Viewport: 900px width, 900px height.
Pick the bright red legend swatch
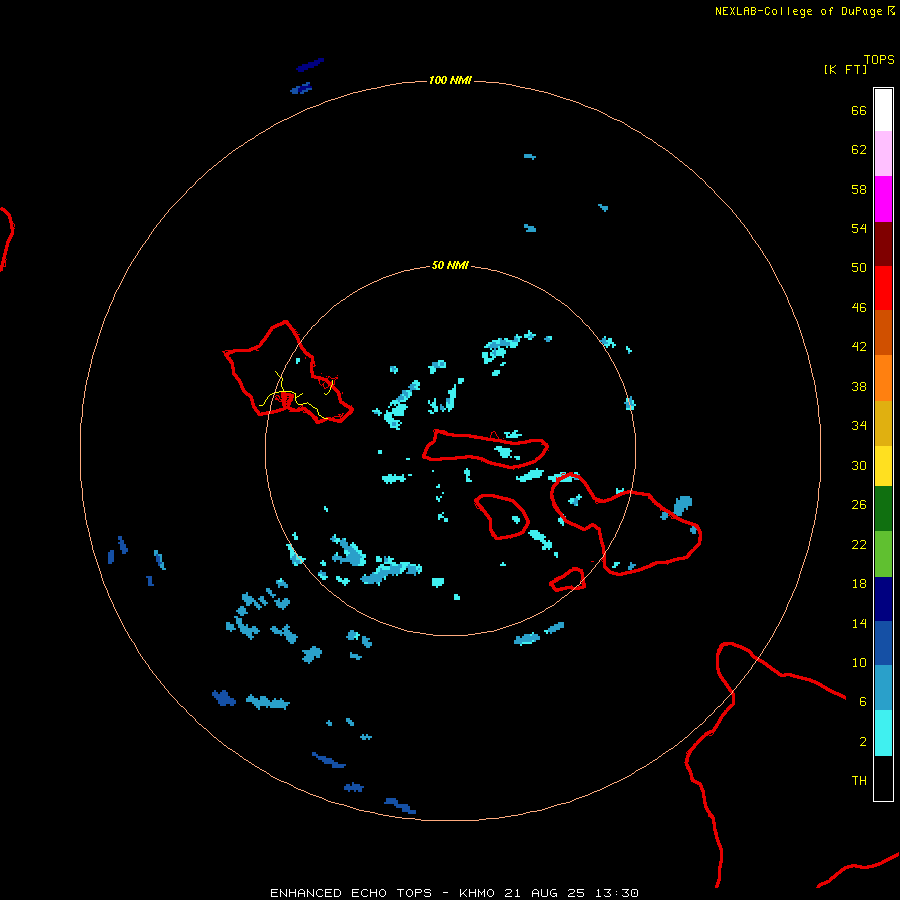(883, 288)
